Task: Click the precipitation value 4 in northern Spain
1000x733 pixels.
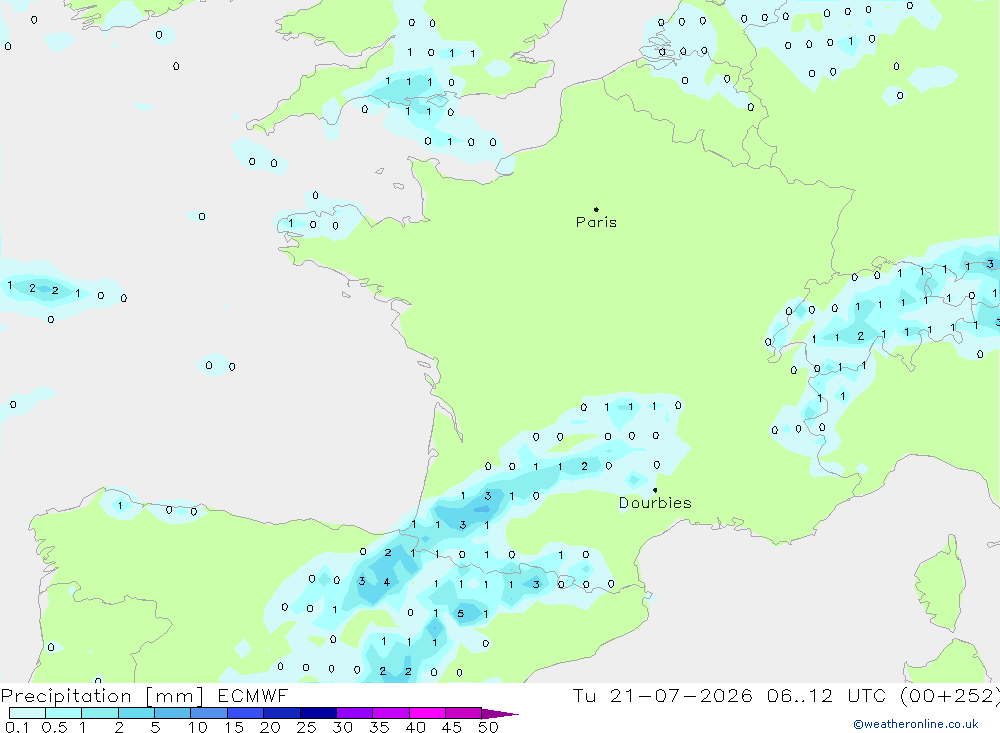Action: (x=386, y=582)
